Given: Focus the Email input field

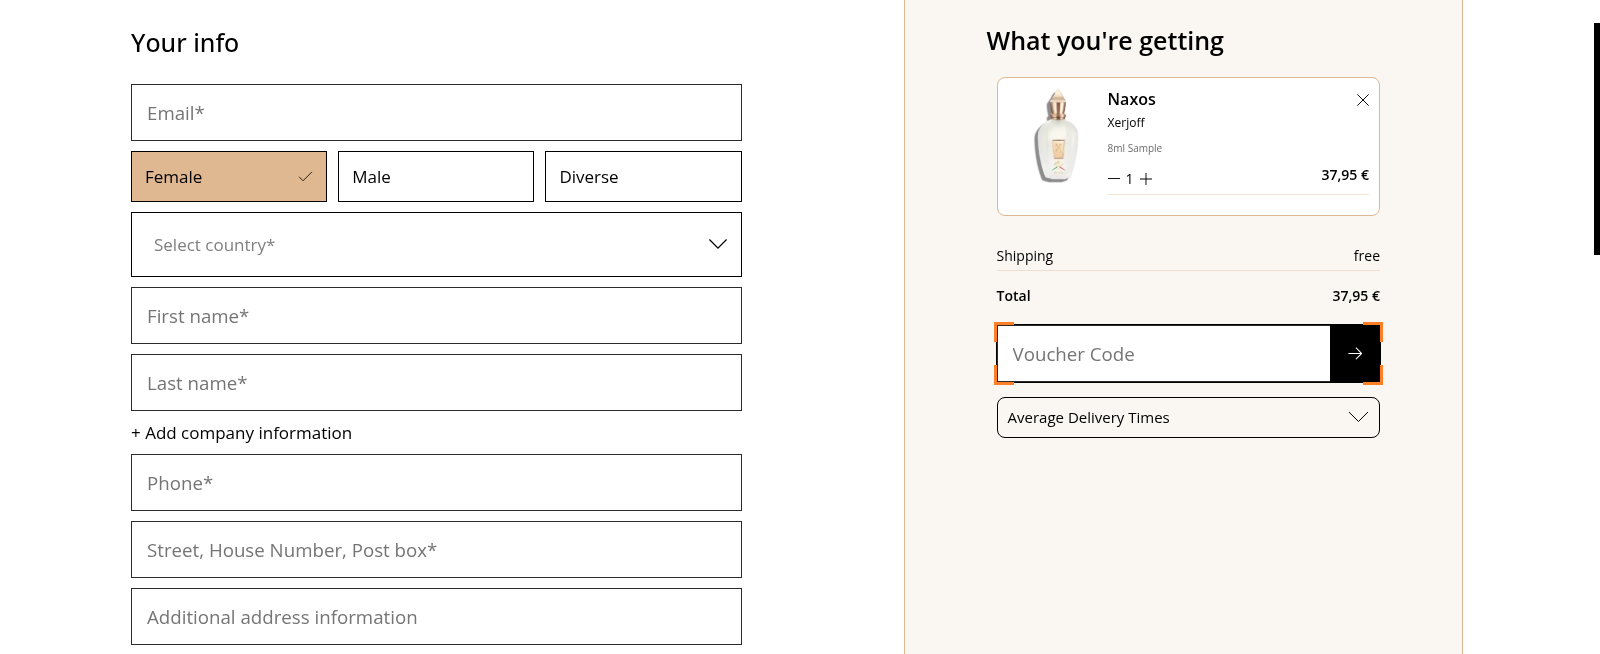Looking at the screenshot, I should [436, 113].
